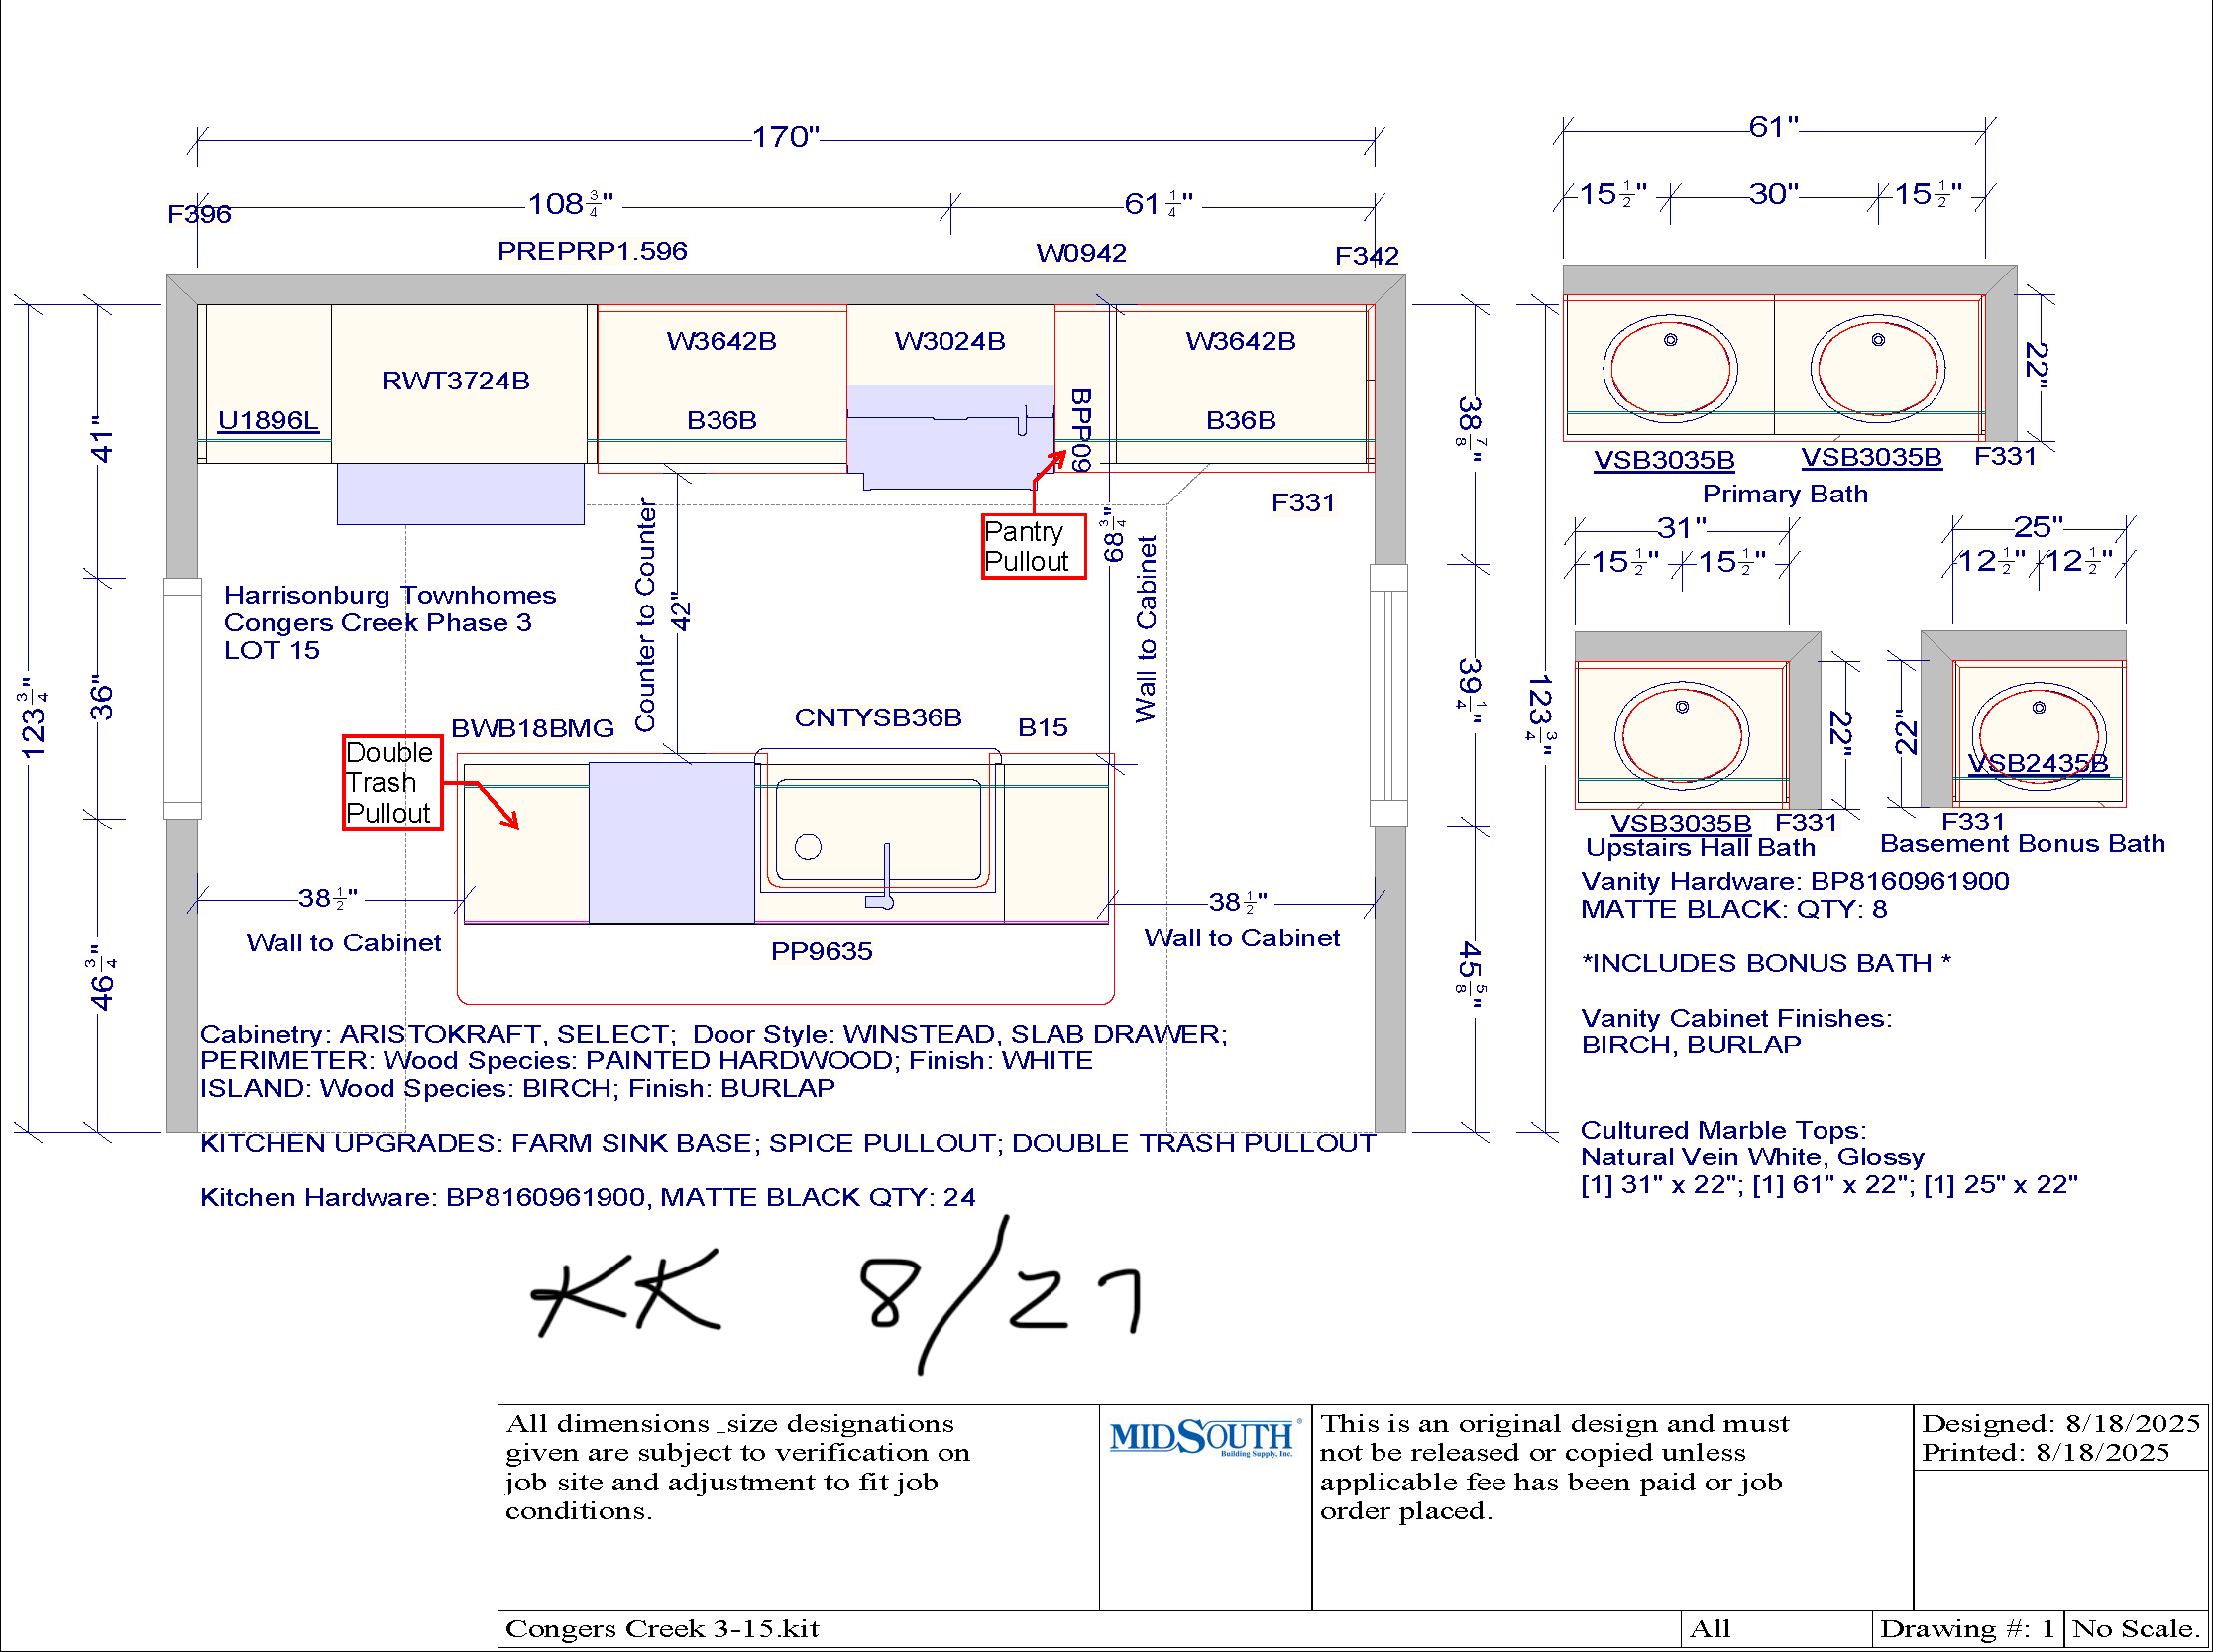Click the MidSouth Building Supply logo
Viewport: 2213px width, 1652px height.
[x=1204, y=1438]
